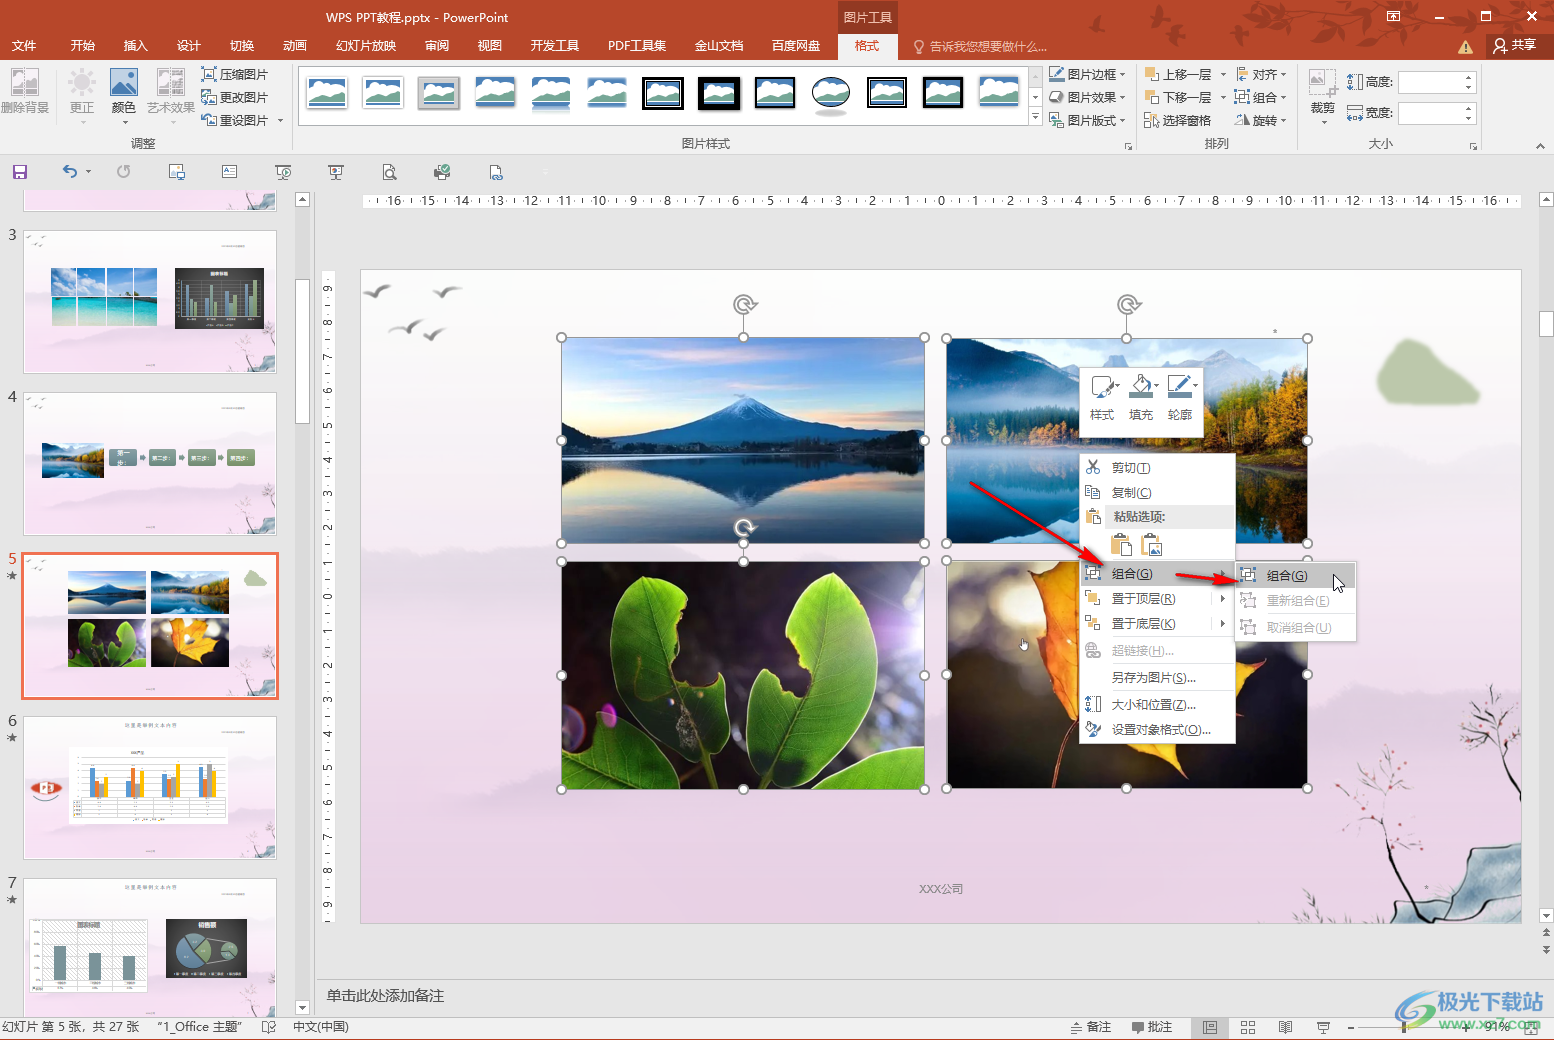Start Slide Show from status bar icon
Image resolution: width=1554 pixels, height=1040 pixels.
(x=1324, y=1027)
